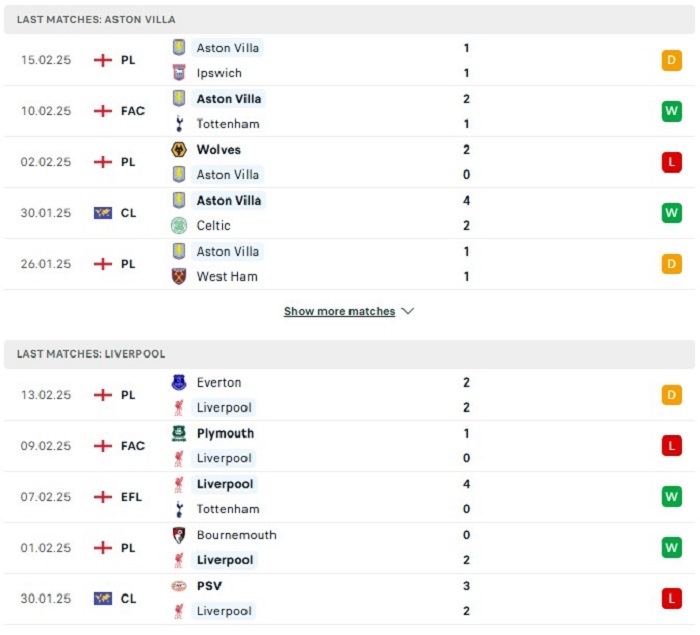Open the 15.02.25 Aston Villa vs Ipswich row
Viewport: 700px width, 635px height.
click(349, 60)
